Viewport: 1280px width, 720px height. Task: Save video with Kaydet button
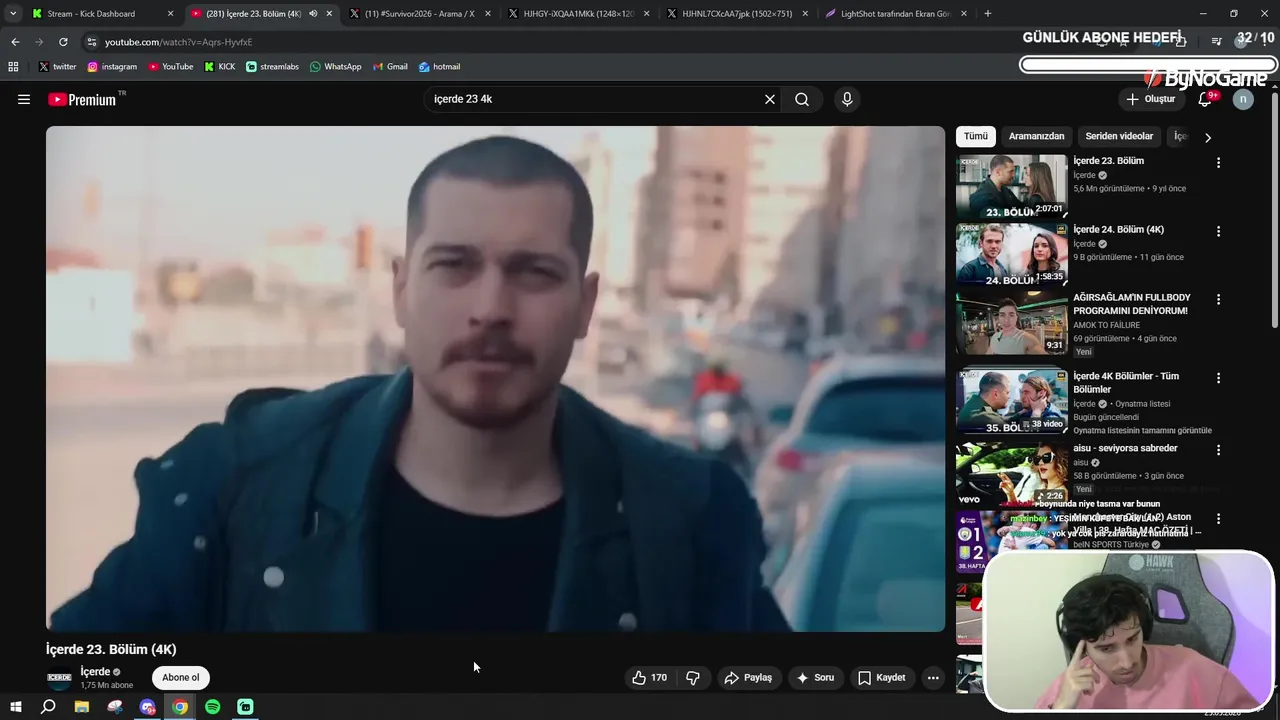pos(881,678)
